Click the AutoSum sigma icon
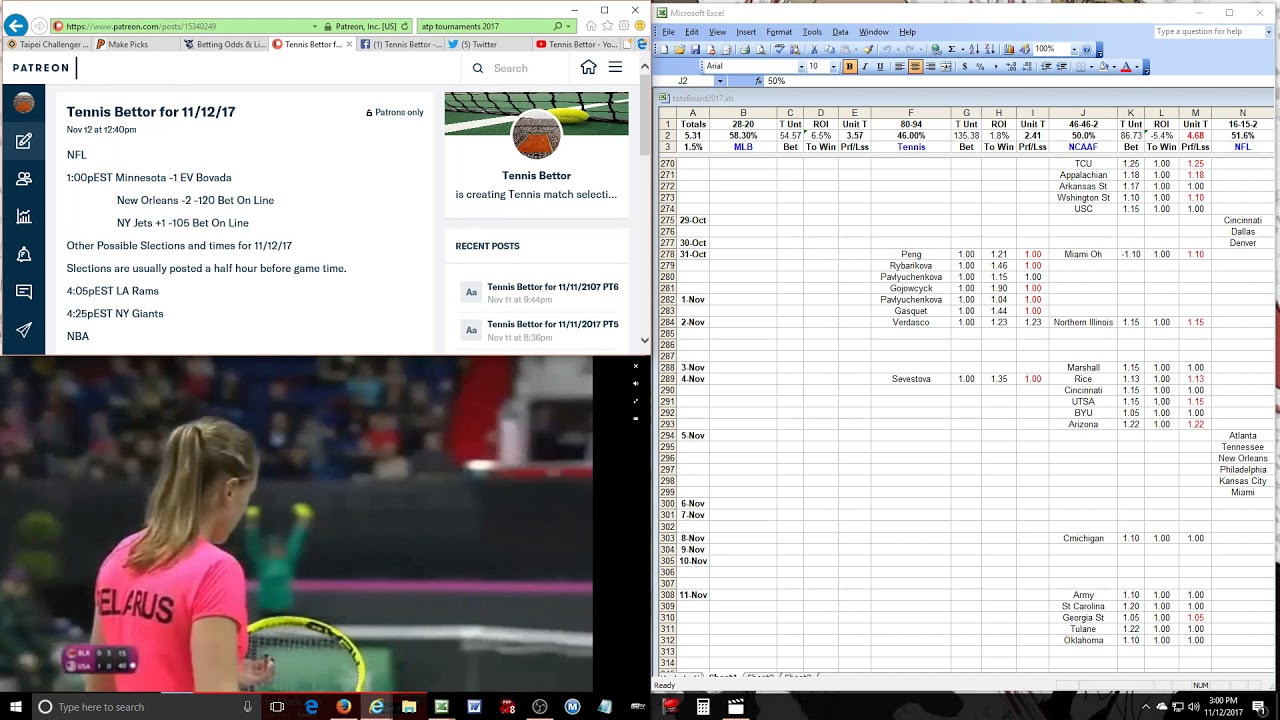The width and height of the screenshot is (1280, 720). click(x=951, y=49)
